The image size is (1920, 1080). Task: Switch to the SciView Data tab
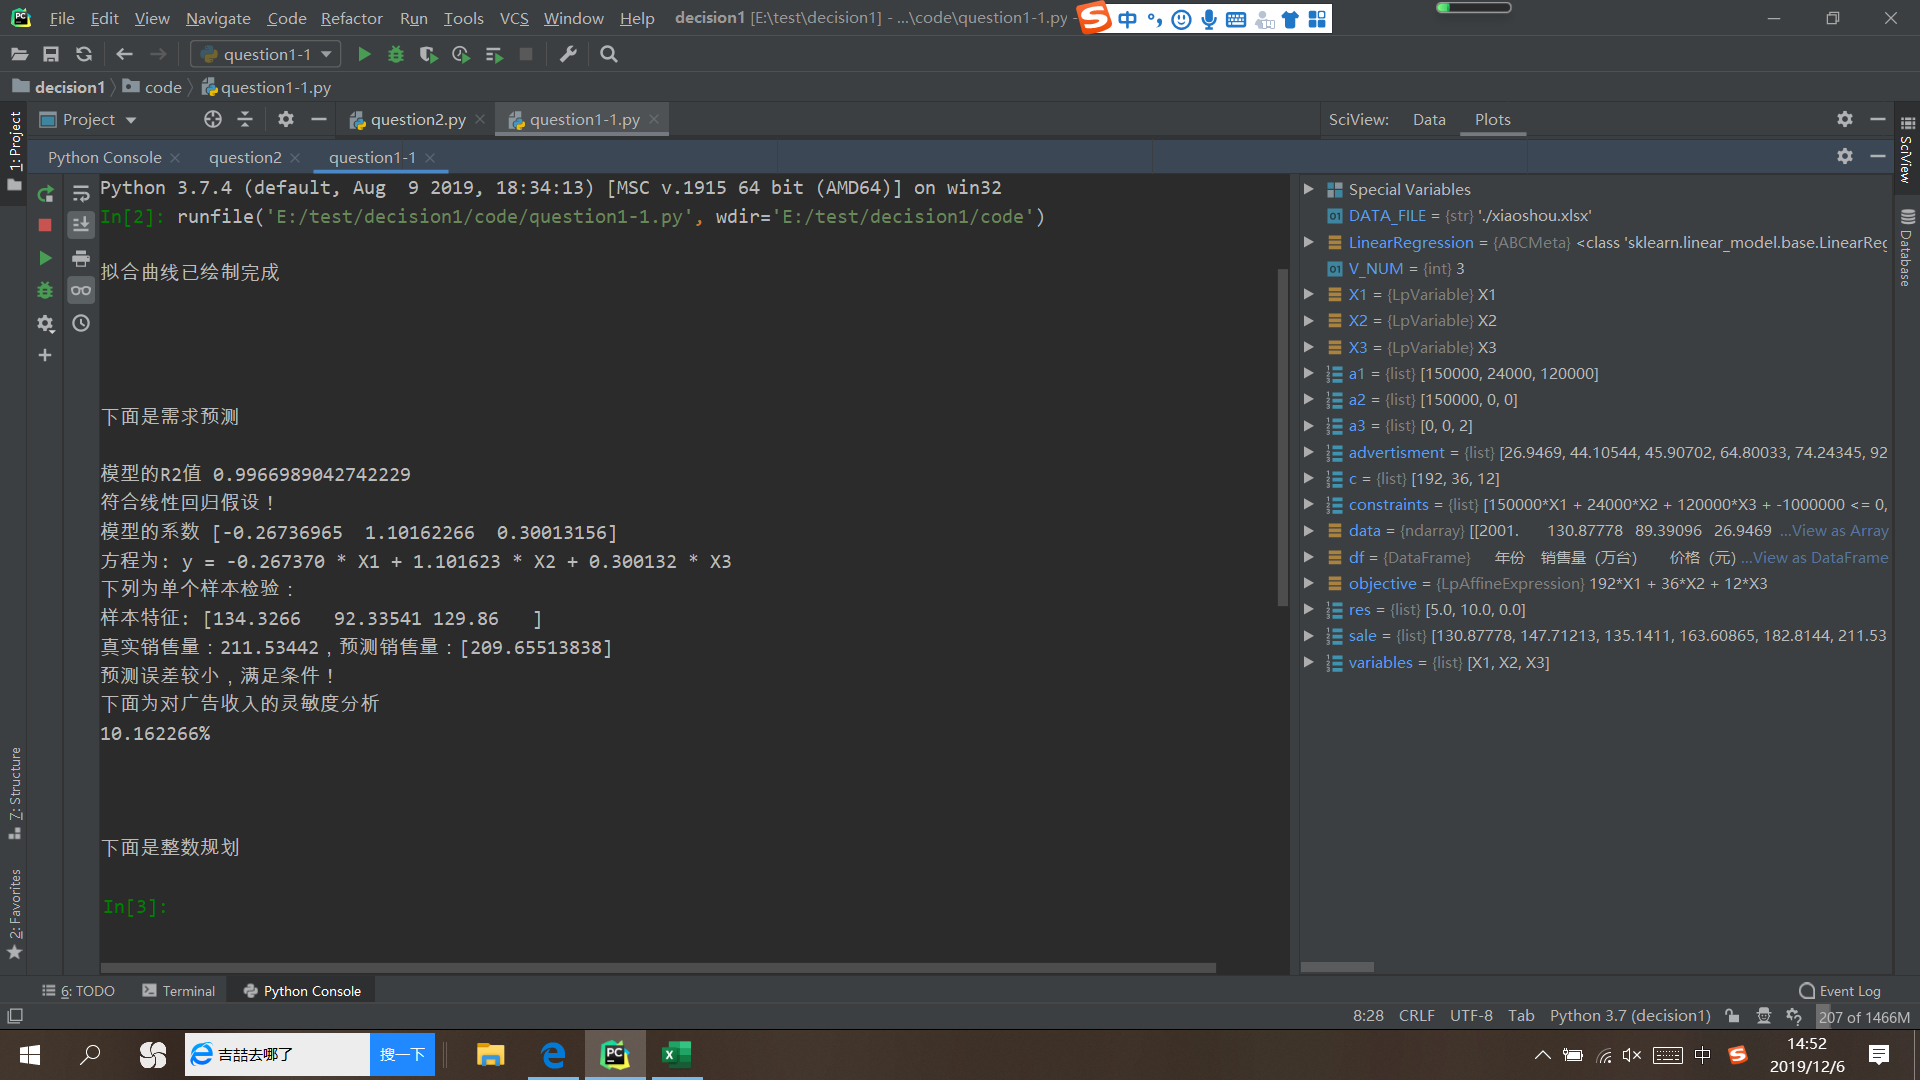click(x=1429, y=119)
